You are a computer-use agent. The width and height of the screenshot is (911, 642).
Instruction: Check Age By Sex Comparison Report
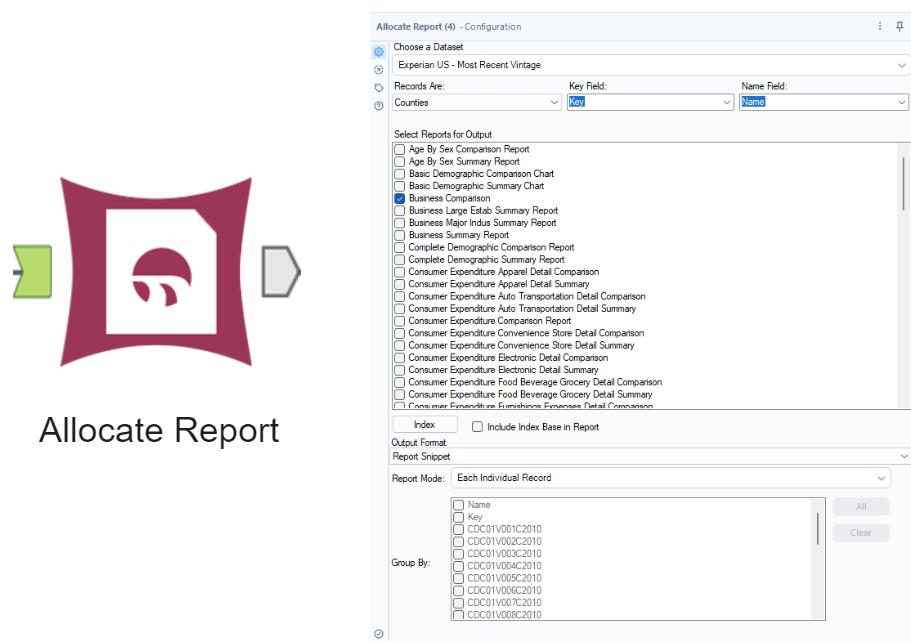pyautogui.click(x=400, y=149)
